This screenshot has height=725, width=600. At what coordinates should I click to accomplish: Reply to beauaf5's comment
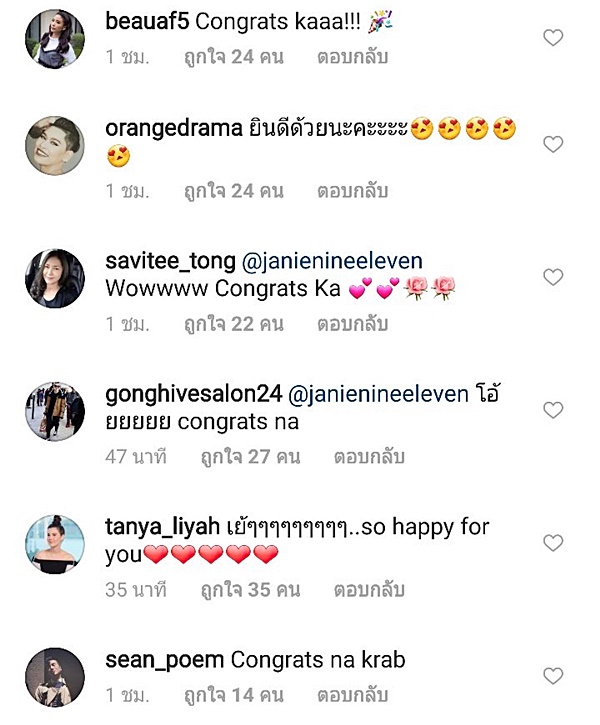coord(353,58)
